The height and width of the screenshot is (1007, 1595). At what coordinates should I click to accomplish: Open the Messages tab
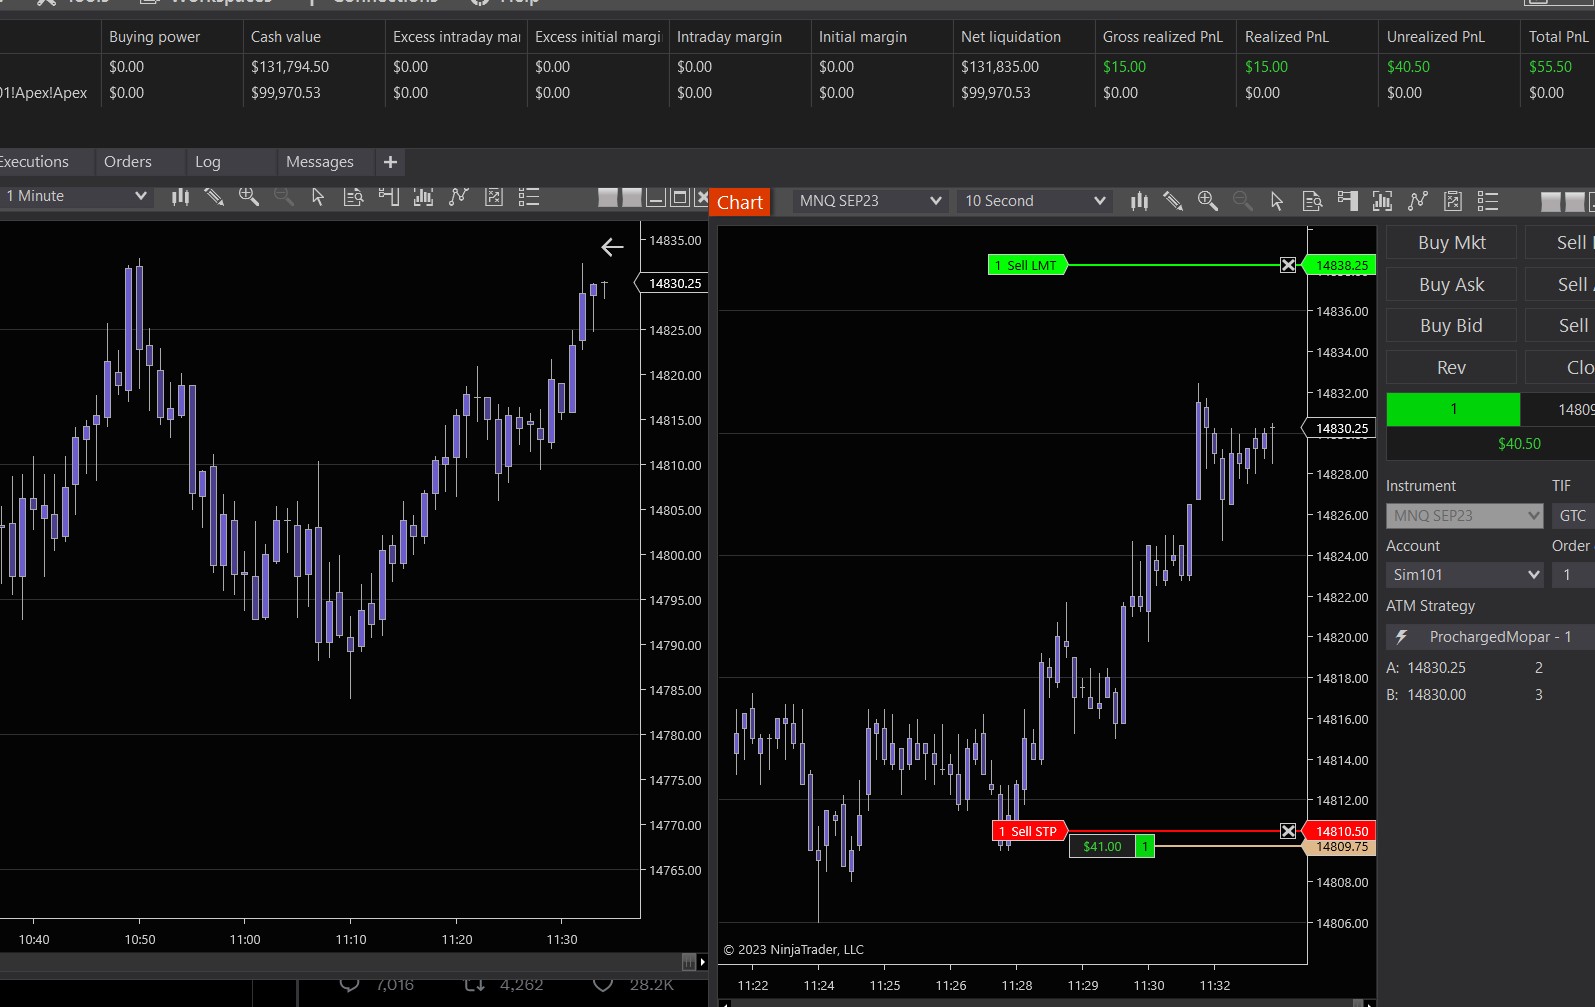coord(319,162)
